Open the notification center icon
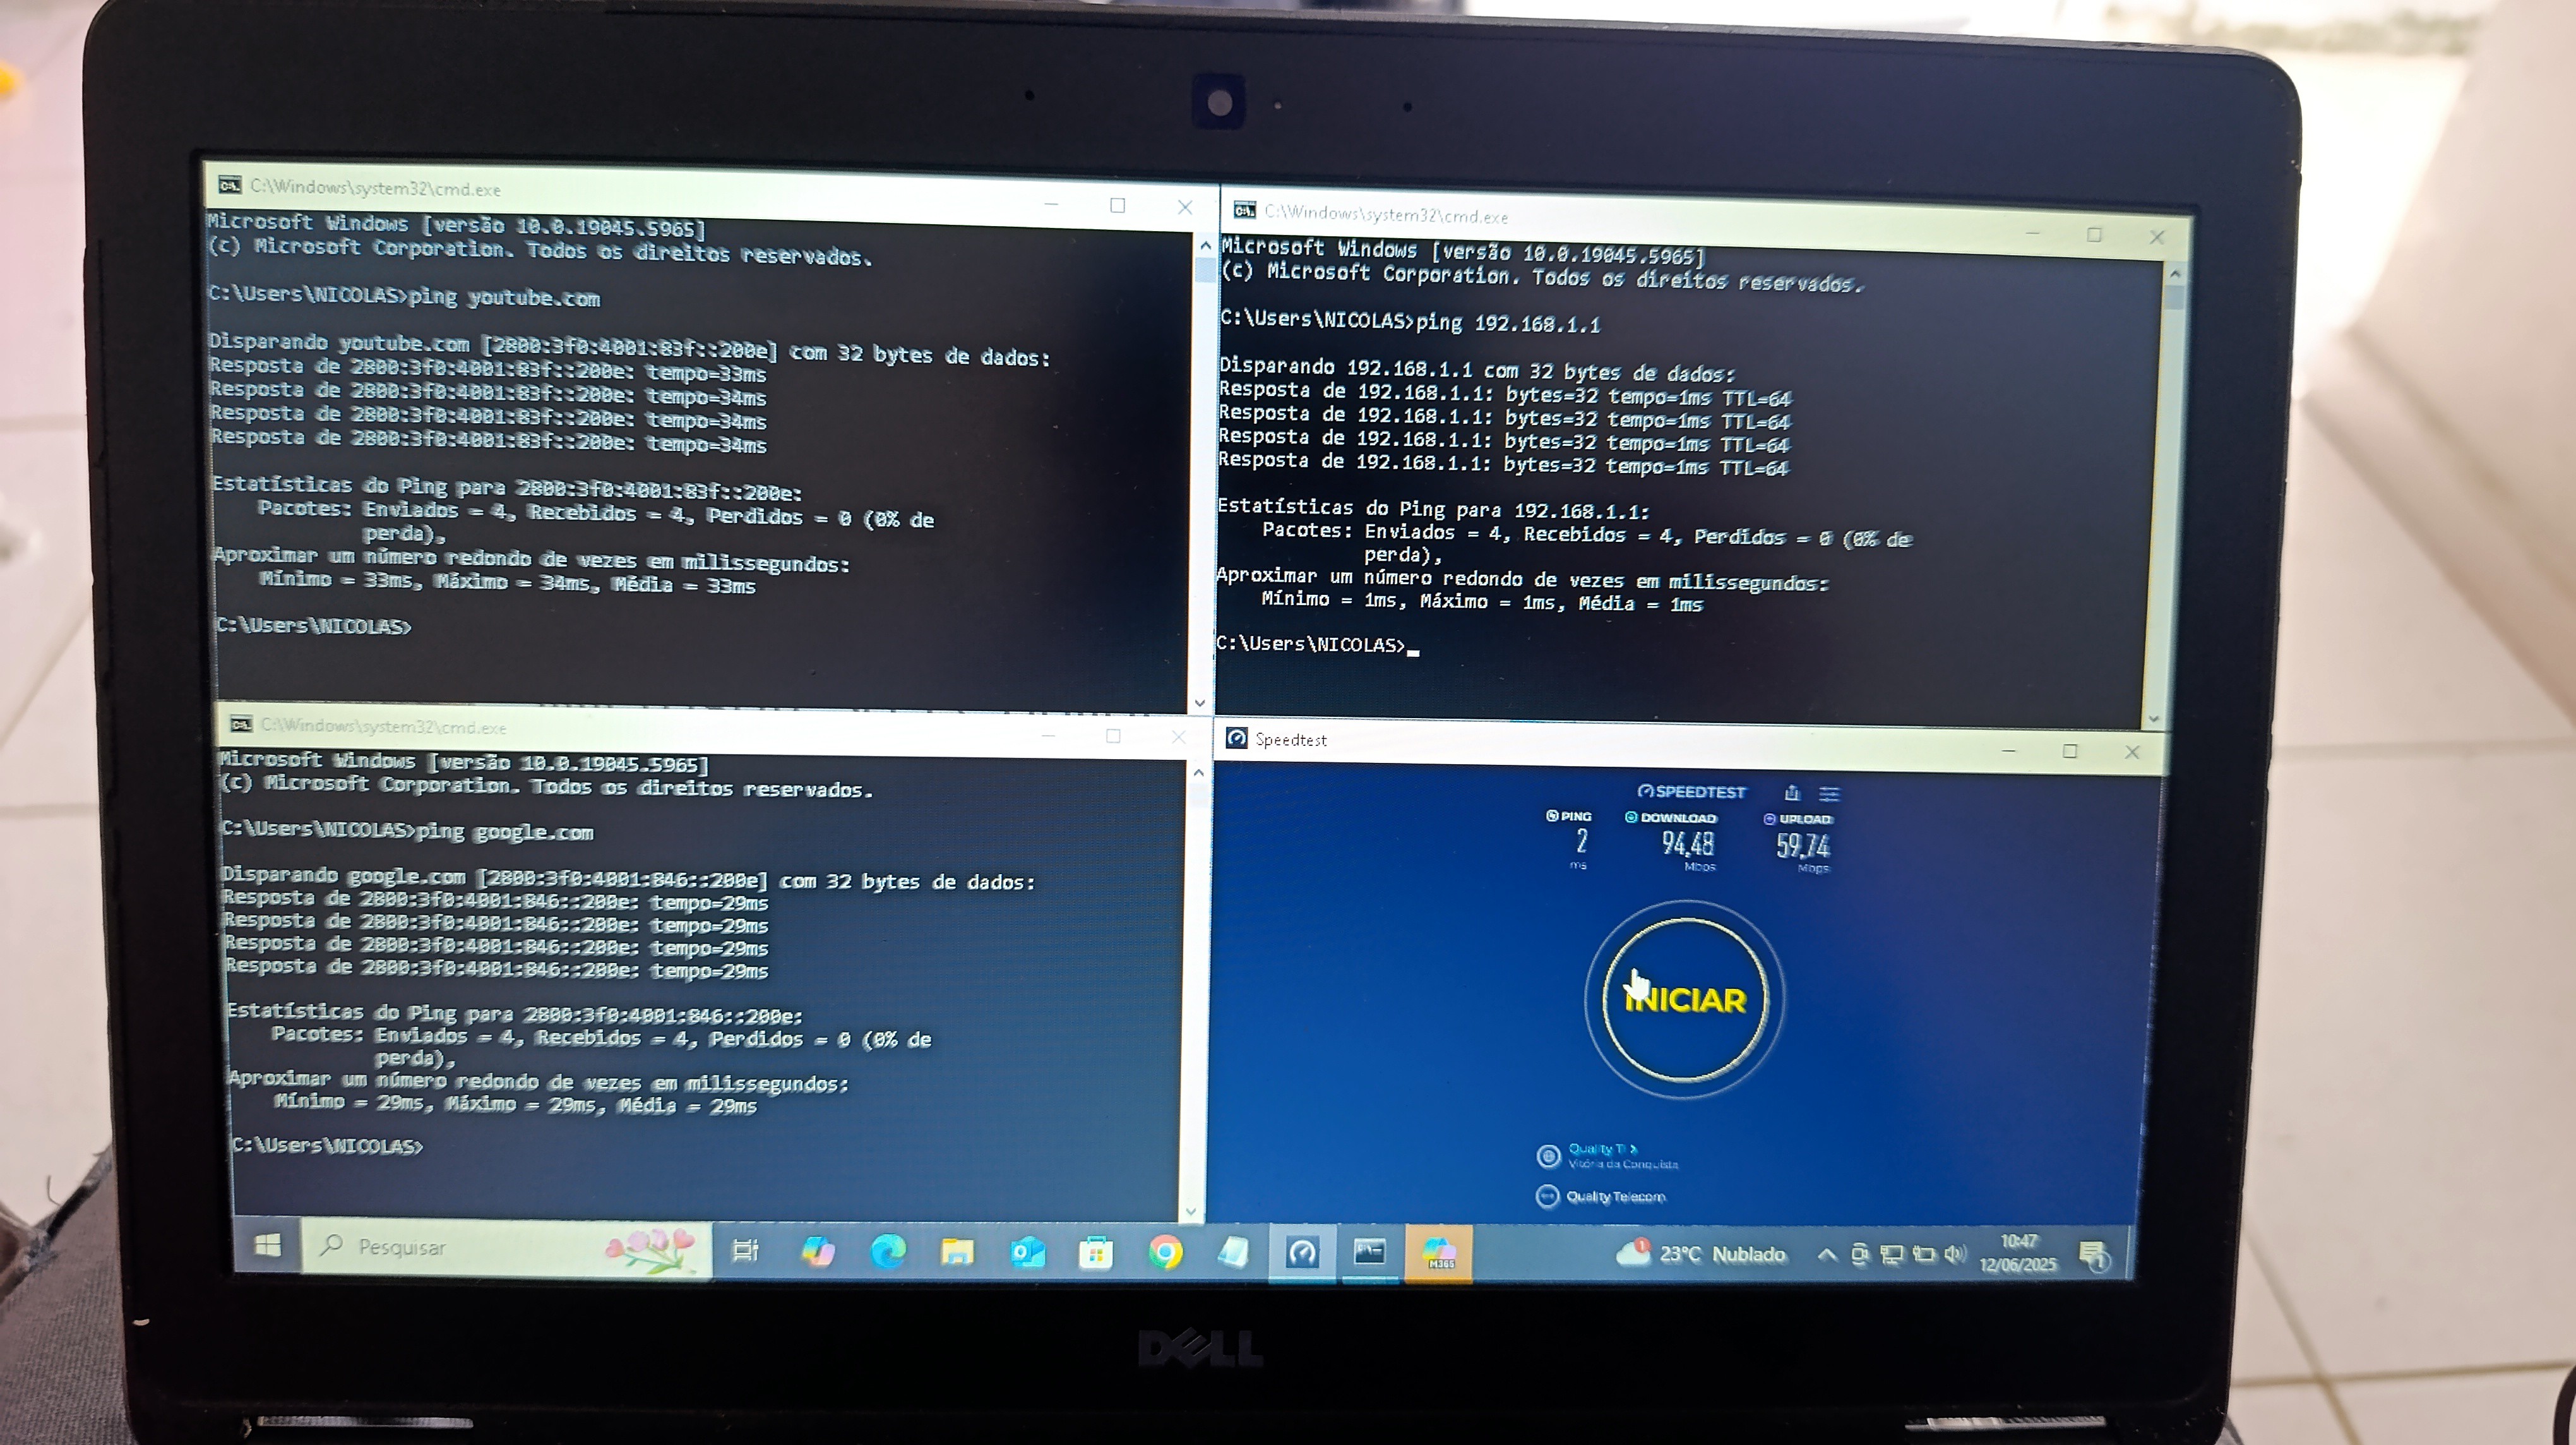2576x1445 pixels. point(2093,1257)
